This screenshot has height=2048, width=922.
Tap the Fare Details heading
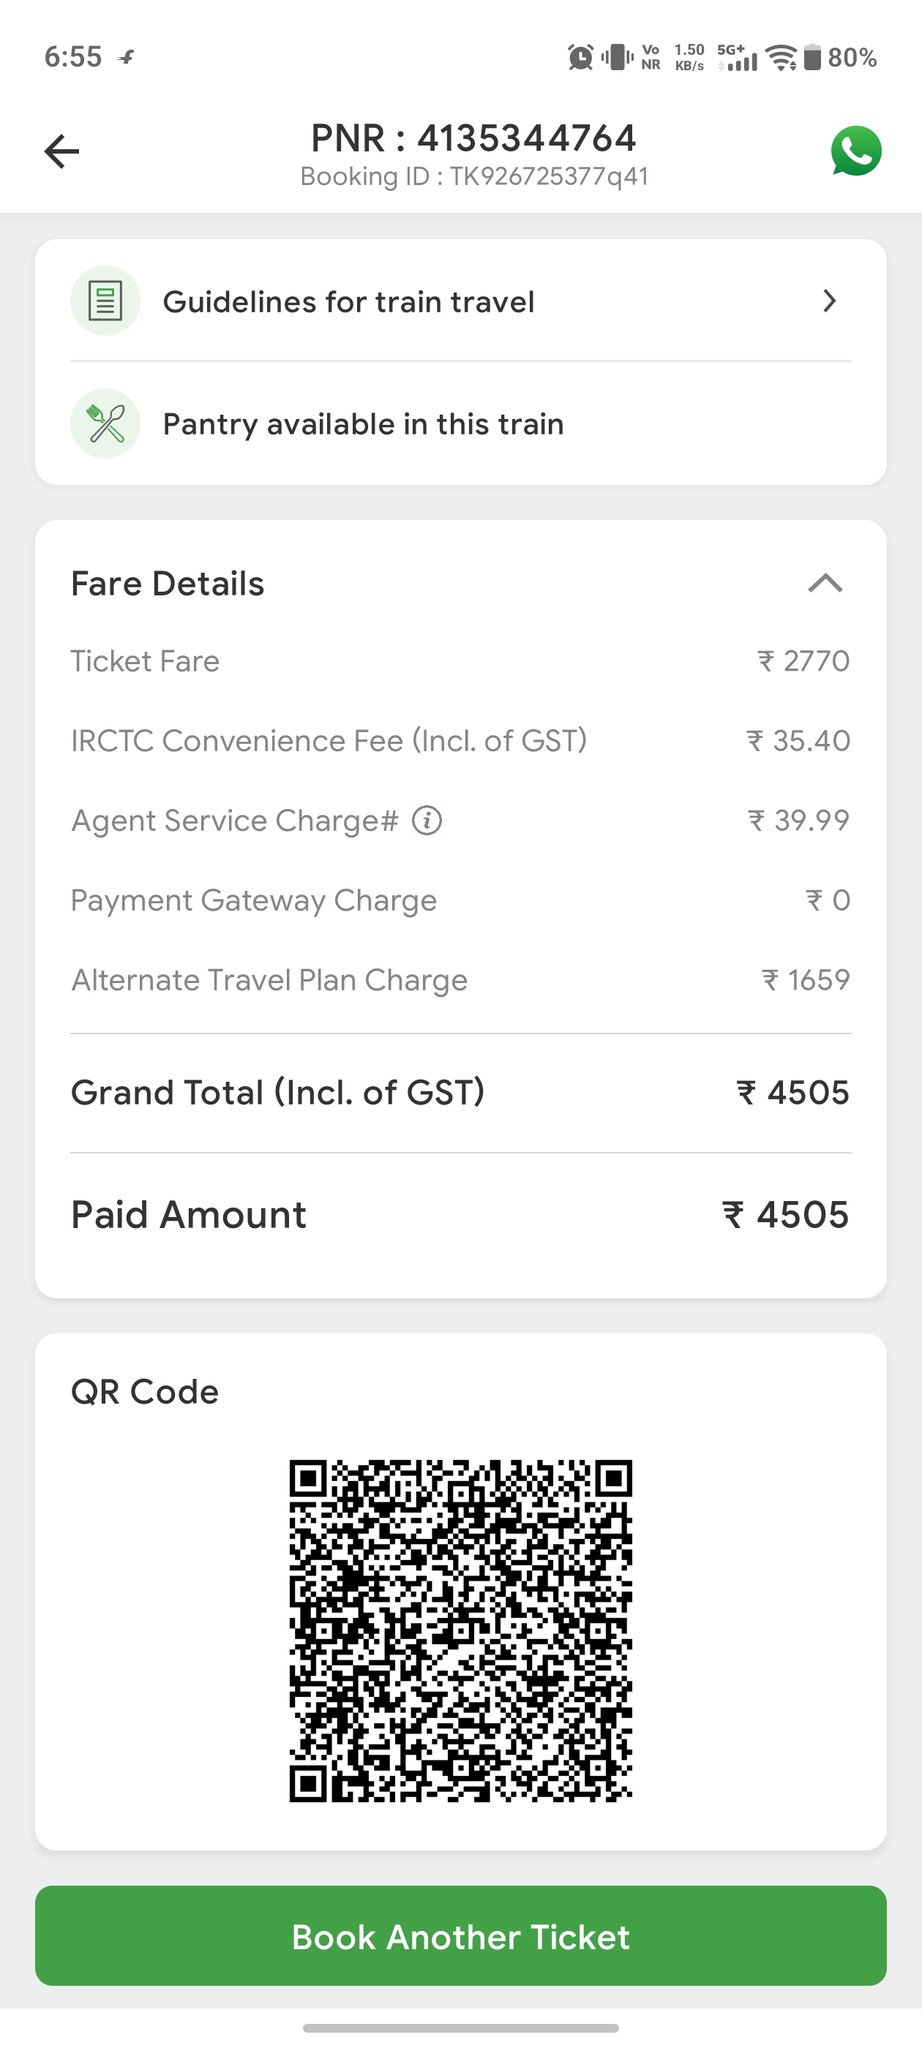168,584
